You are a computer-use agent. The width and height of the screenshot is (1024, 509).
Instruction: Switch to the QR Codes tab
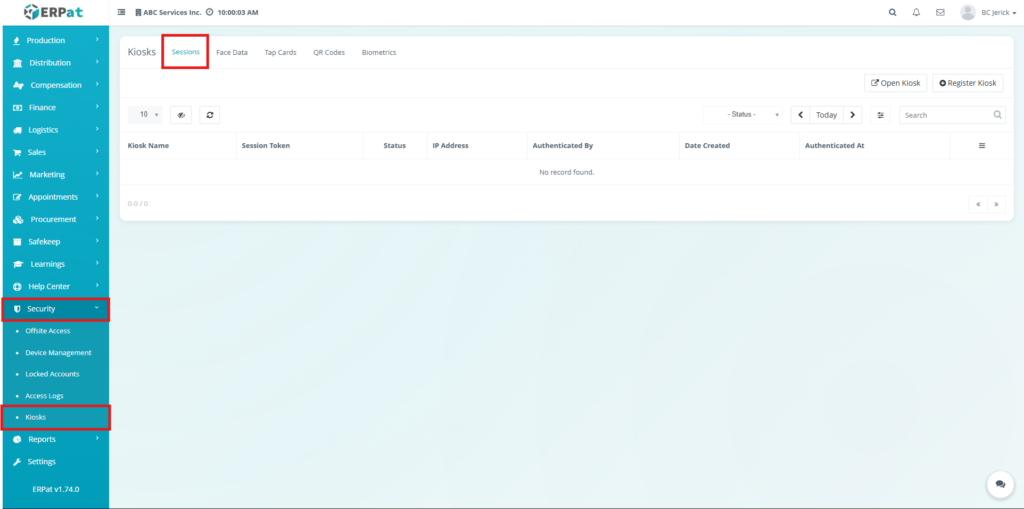point(329,52)
